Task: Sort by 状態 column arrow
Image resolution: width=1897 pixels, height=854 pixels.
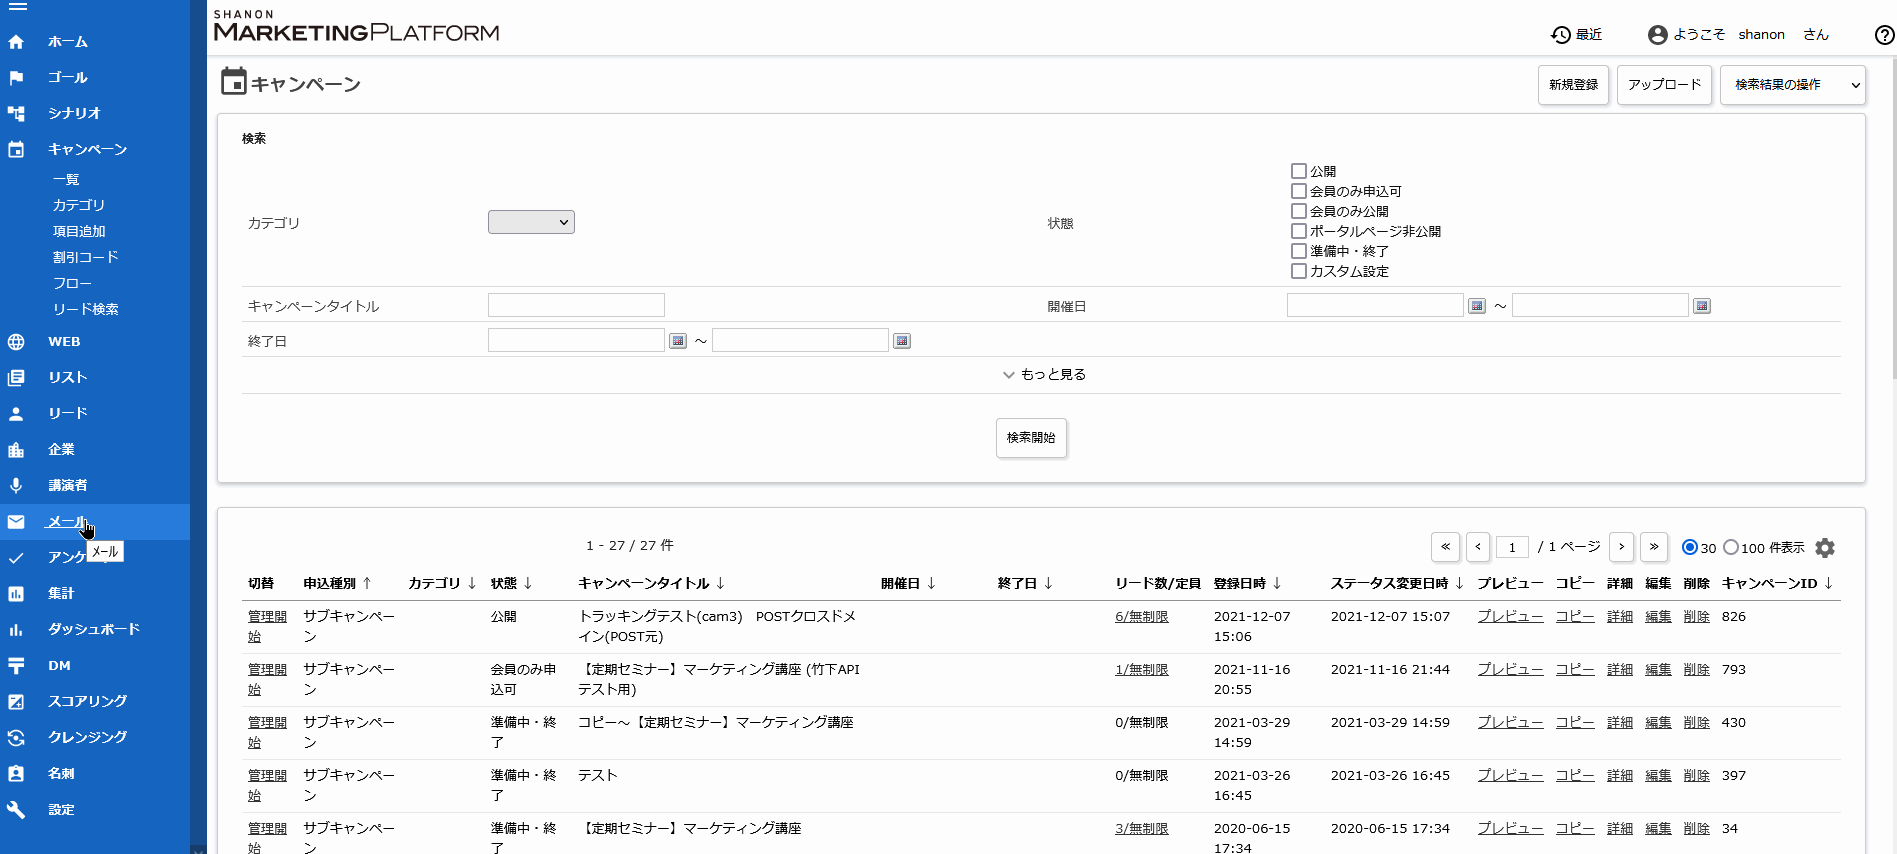Action: [x=528, y=583]
